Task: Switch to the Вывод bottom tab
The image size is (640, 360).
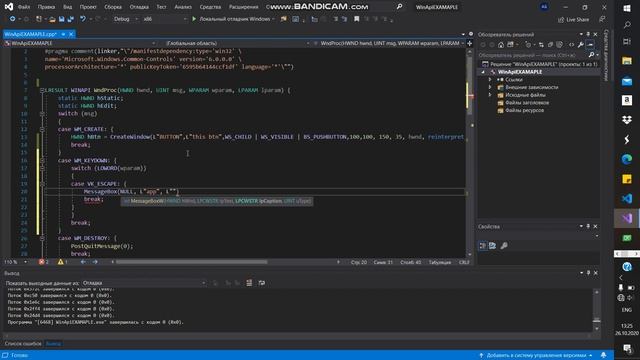Action: pos(53,344)
